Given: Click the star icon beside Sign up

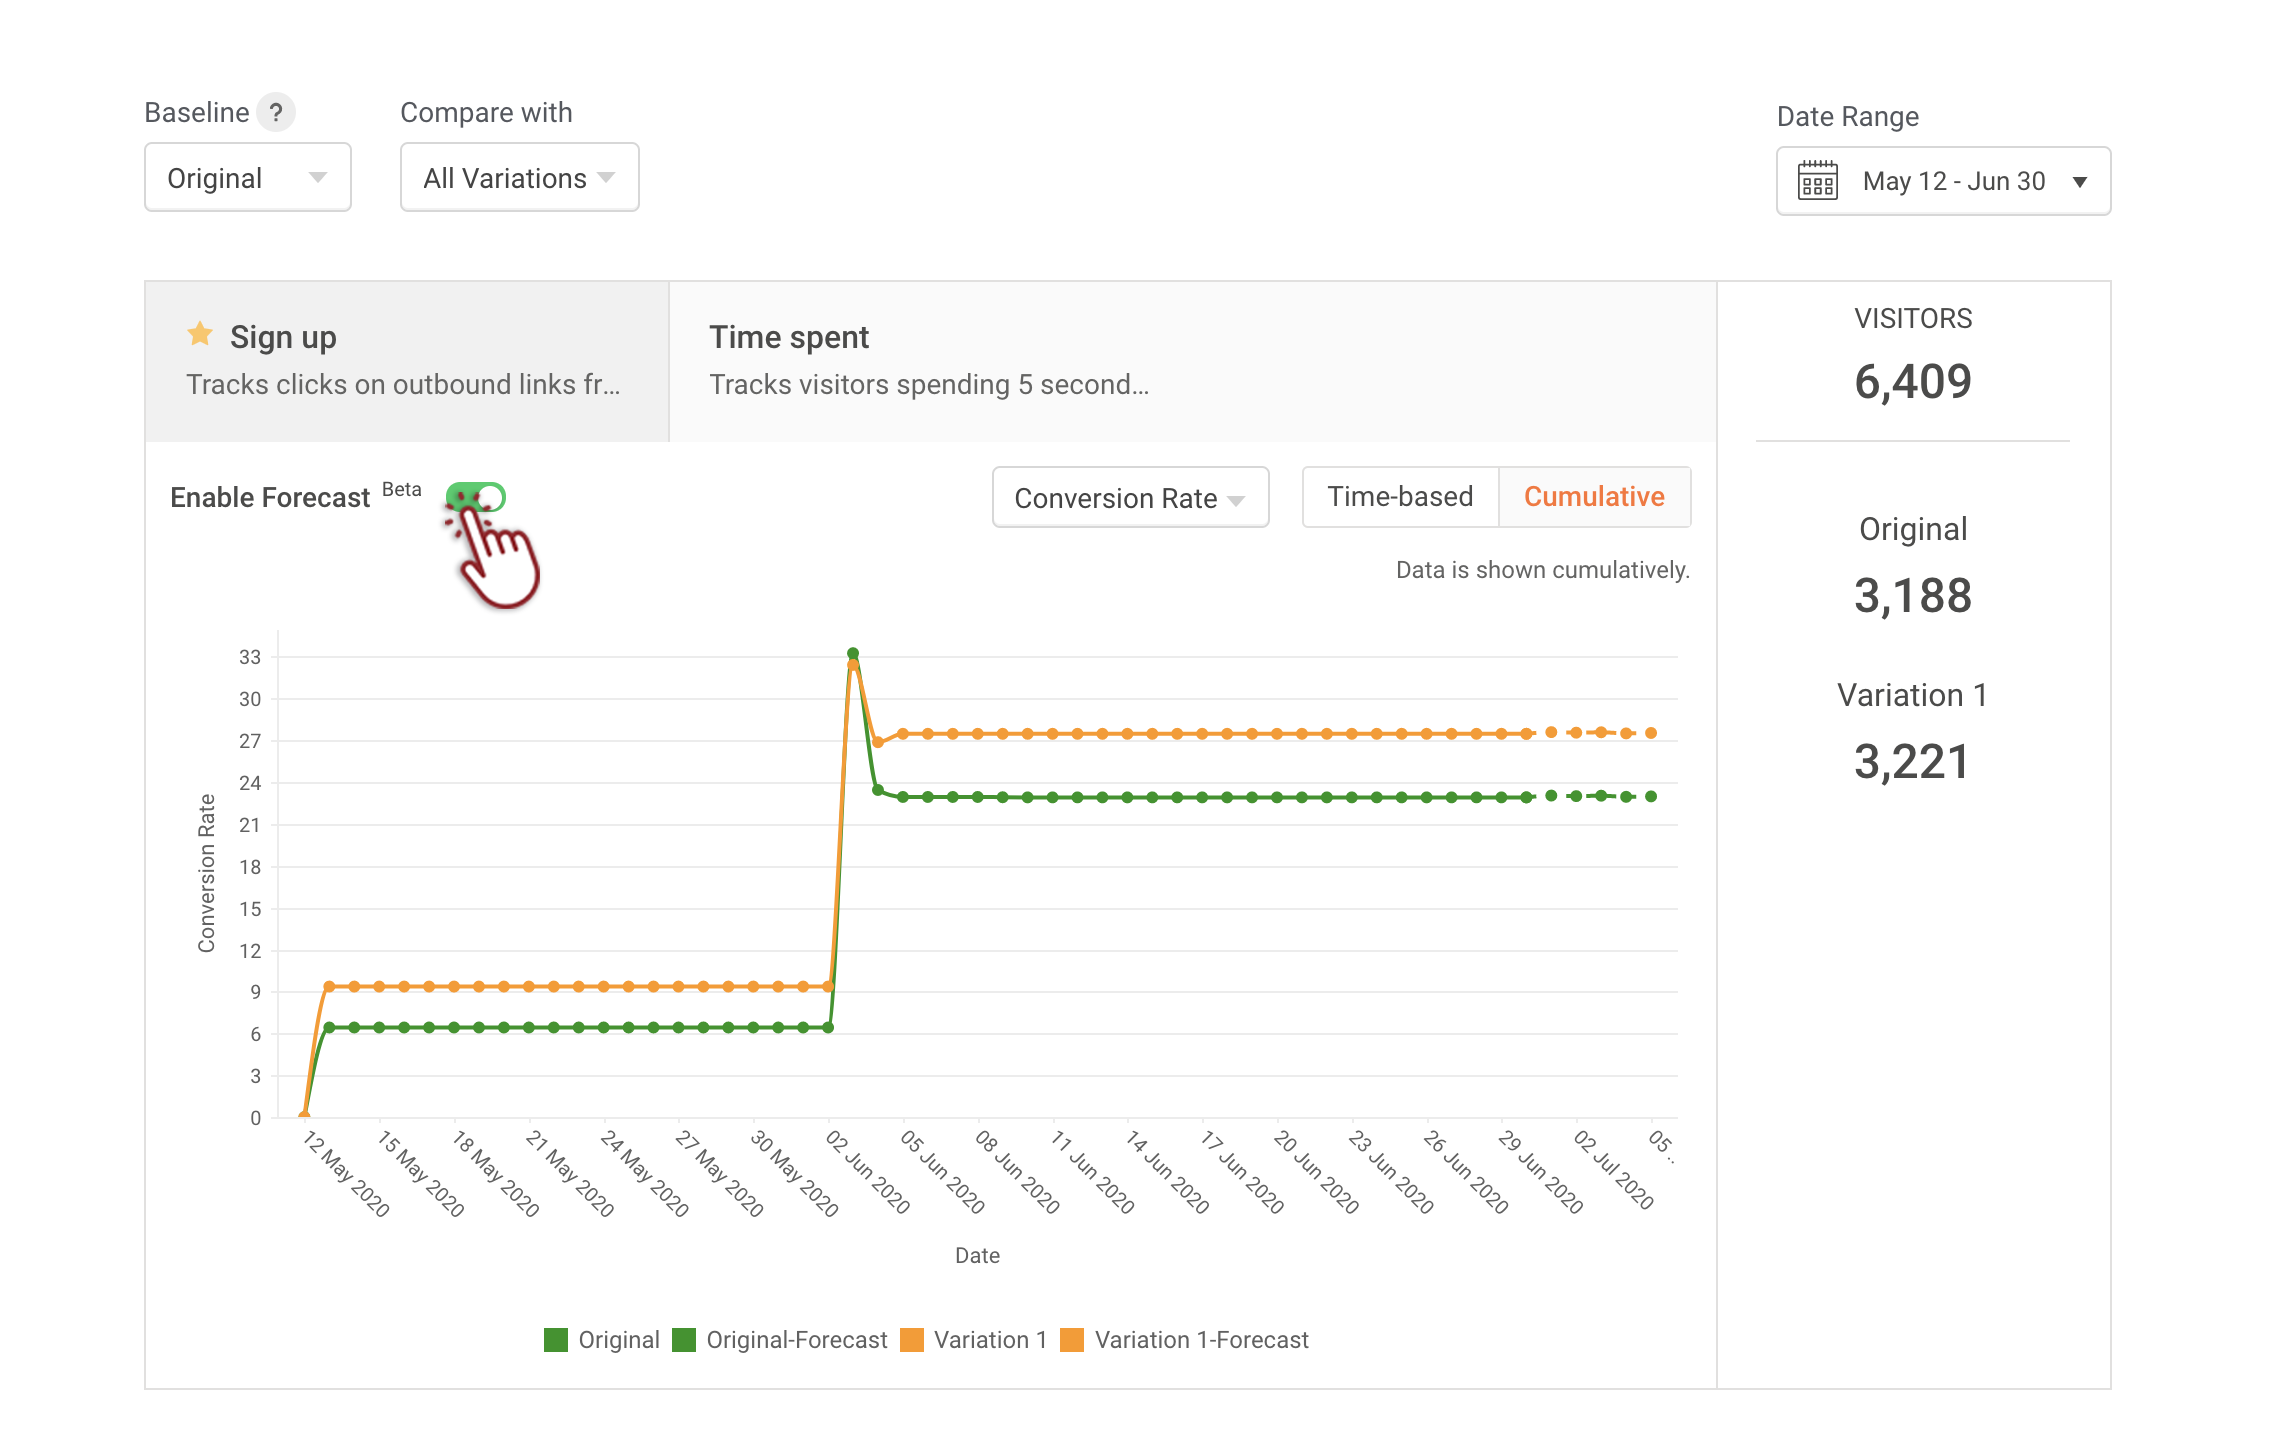Looking at the screenshot, I should pyautogui.click(x=200, y=334).
